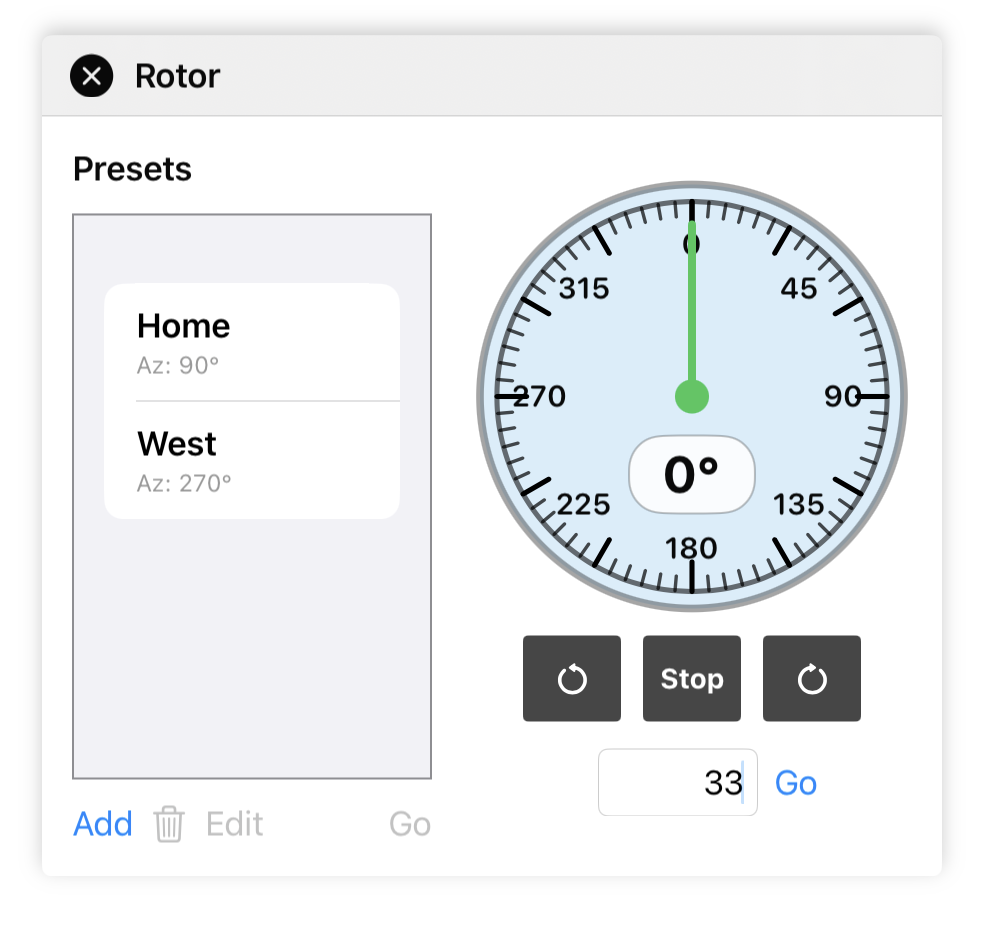Click the 45 label on the dial
992x944 pixels.
[799, 289]
